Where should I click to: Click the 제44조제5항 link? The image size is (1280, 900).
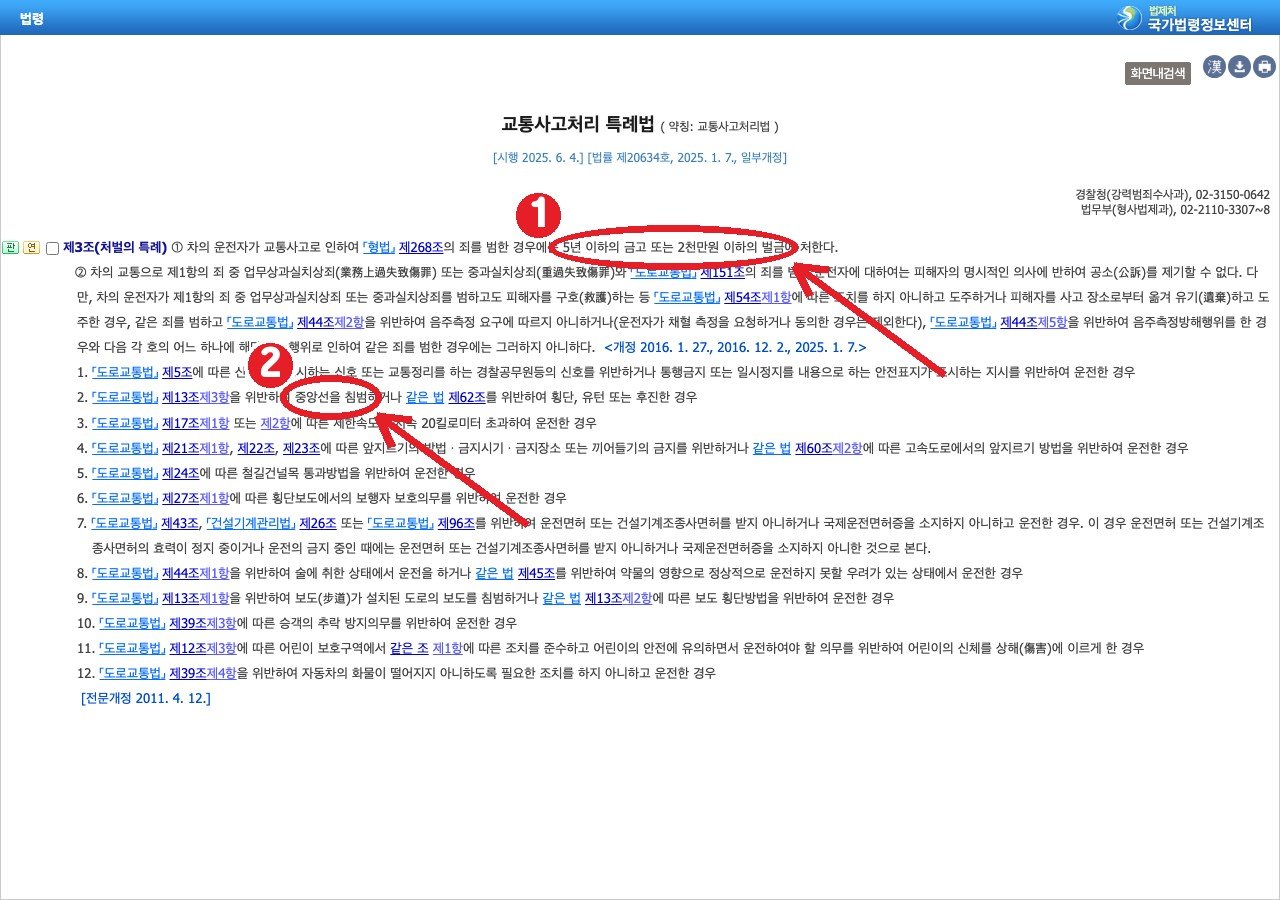click(1033, 322)
